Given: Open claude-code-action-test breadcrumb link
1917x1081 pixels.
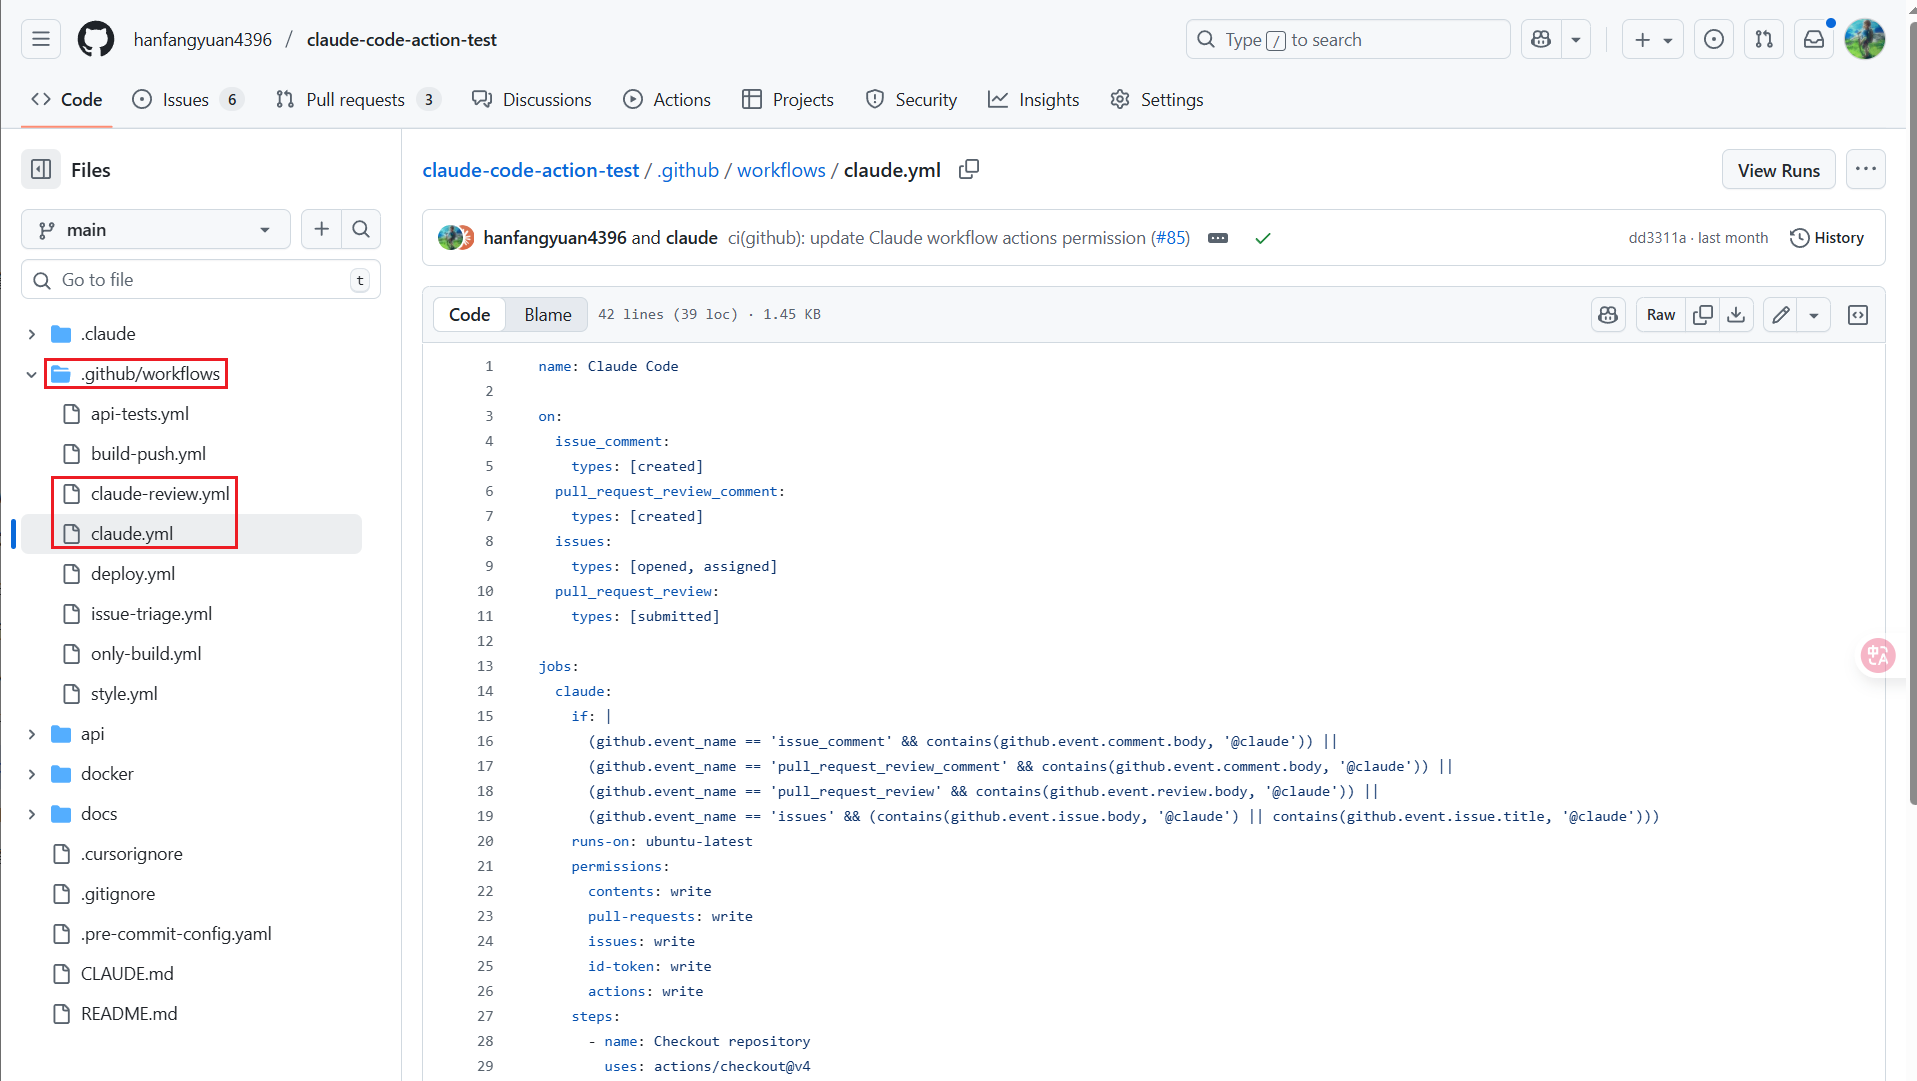Looking at the screenshot, I should click(530, 170).
